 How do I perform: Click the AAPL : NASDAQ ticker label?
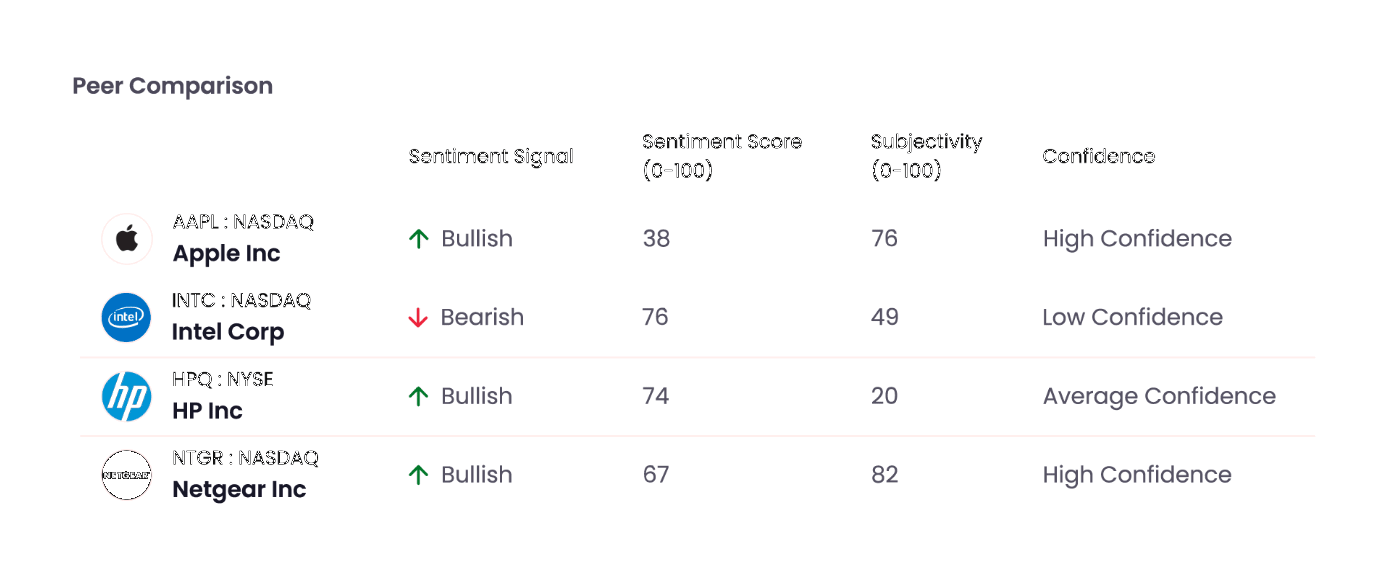(x=243, y=222)
